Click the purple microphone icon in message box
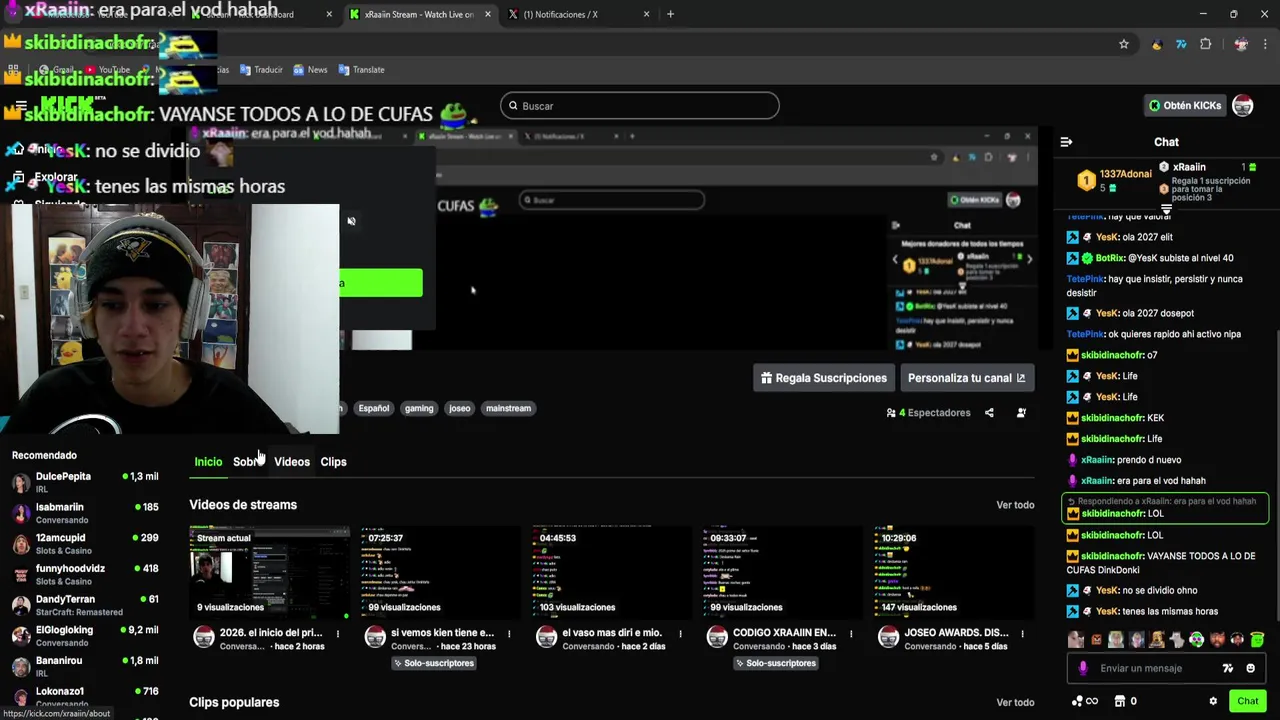Screen dimensions: 1280x720 pyautogui.click(x=1083, y=668)
